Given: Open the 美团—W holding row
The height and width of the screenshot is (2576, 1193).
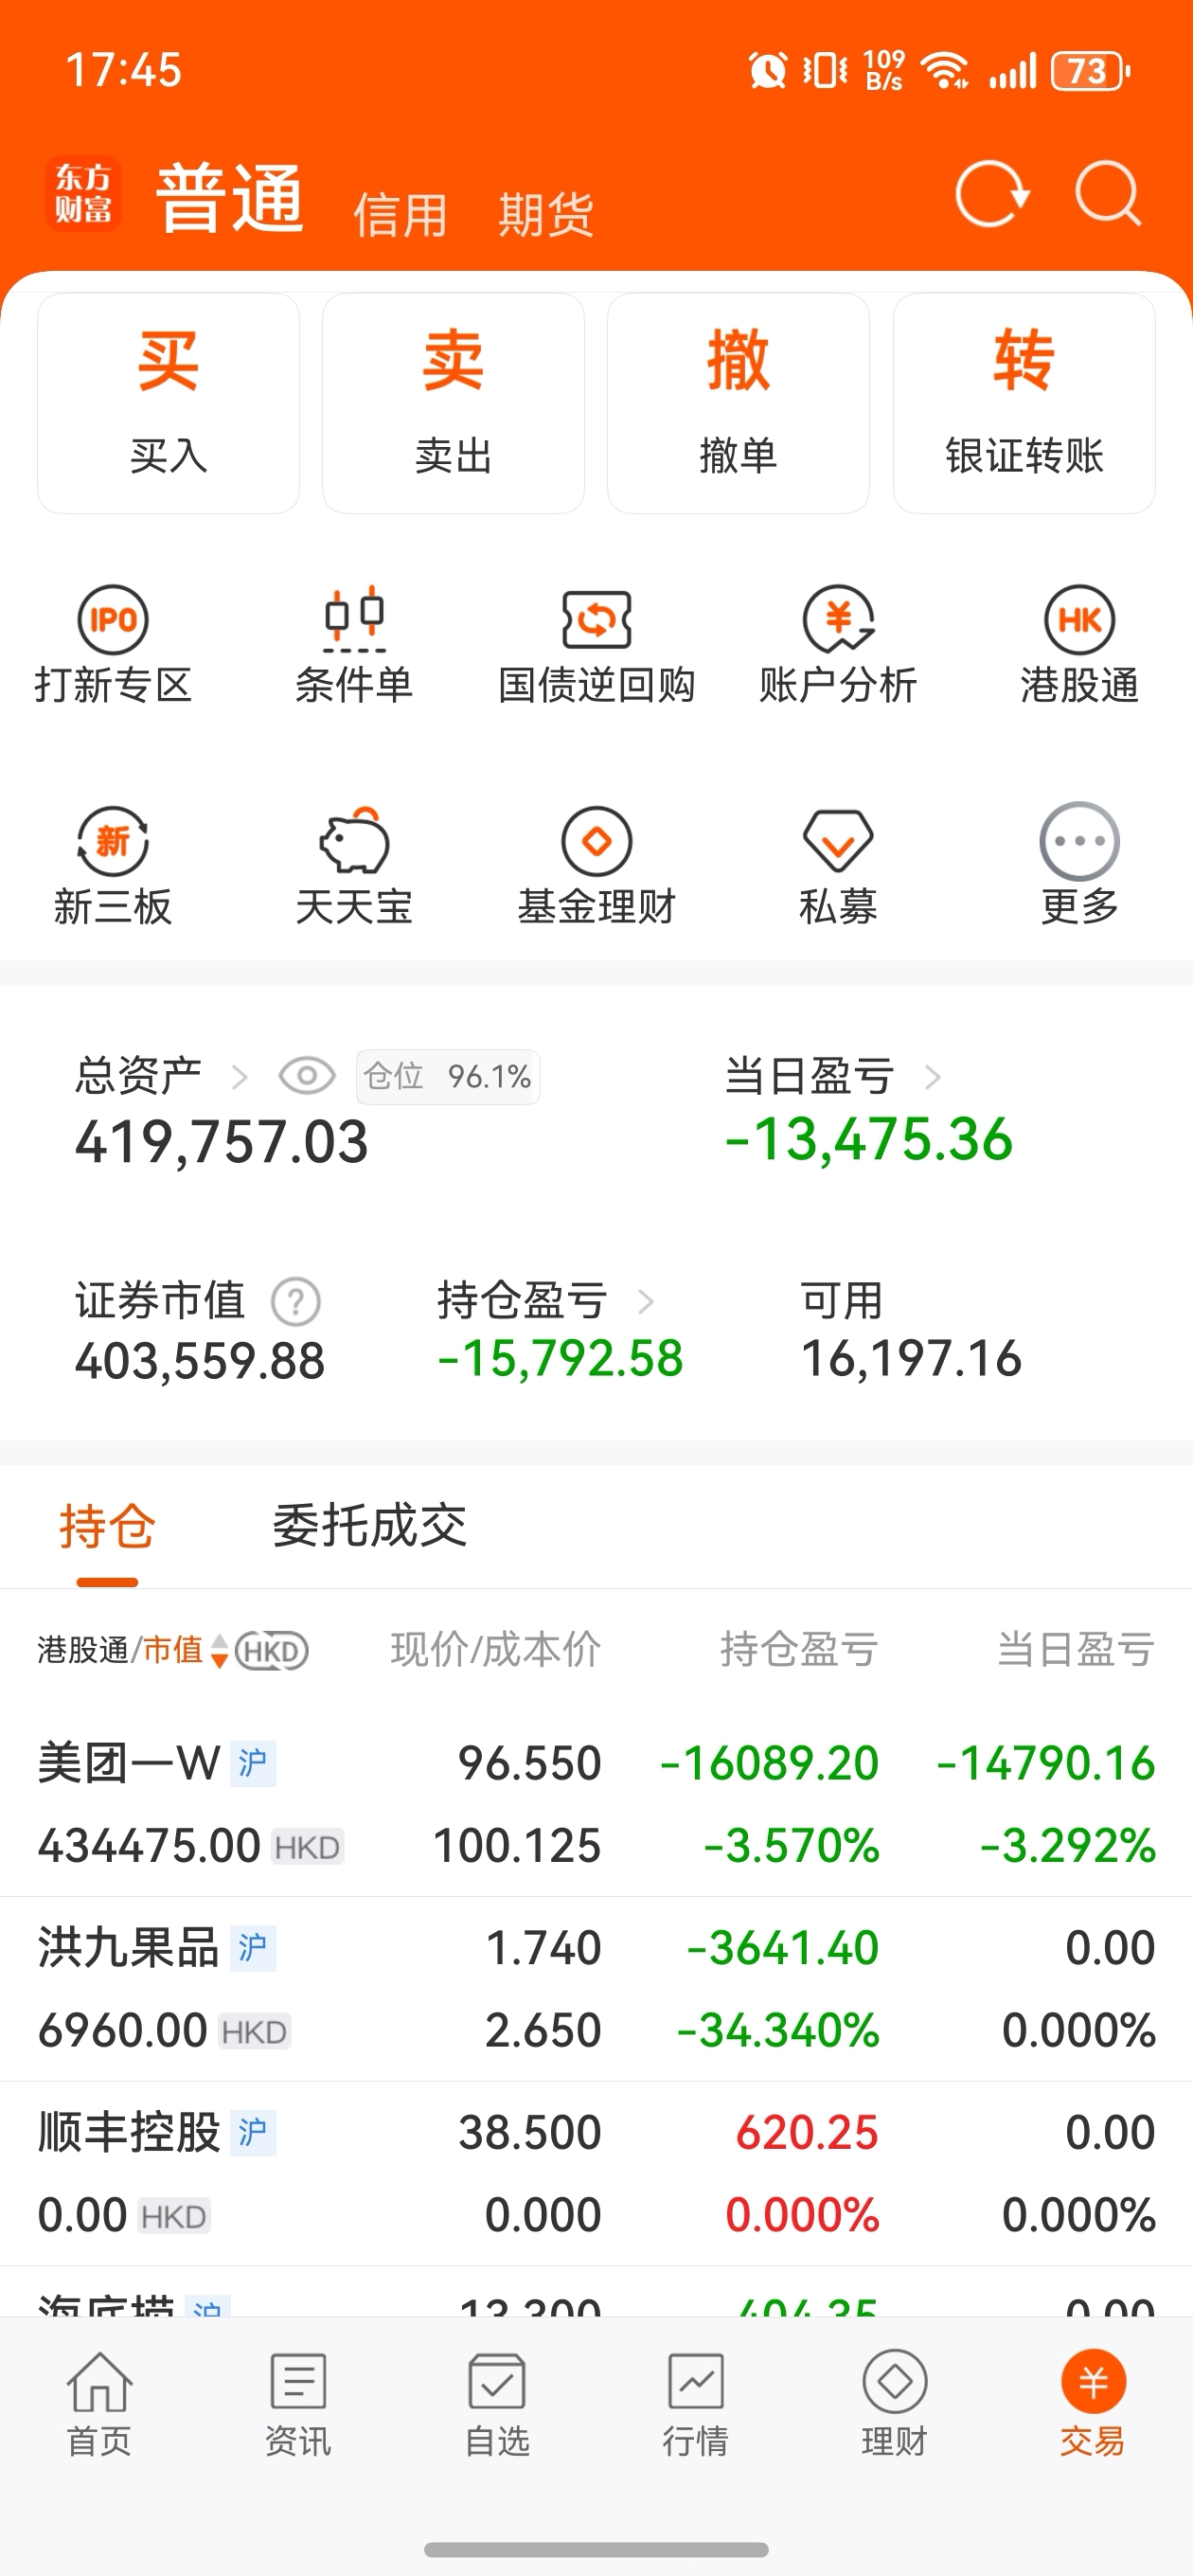Looking at the screenshot, I should 596,1804.
